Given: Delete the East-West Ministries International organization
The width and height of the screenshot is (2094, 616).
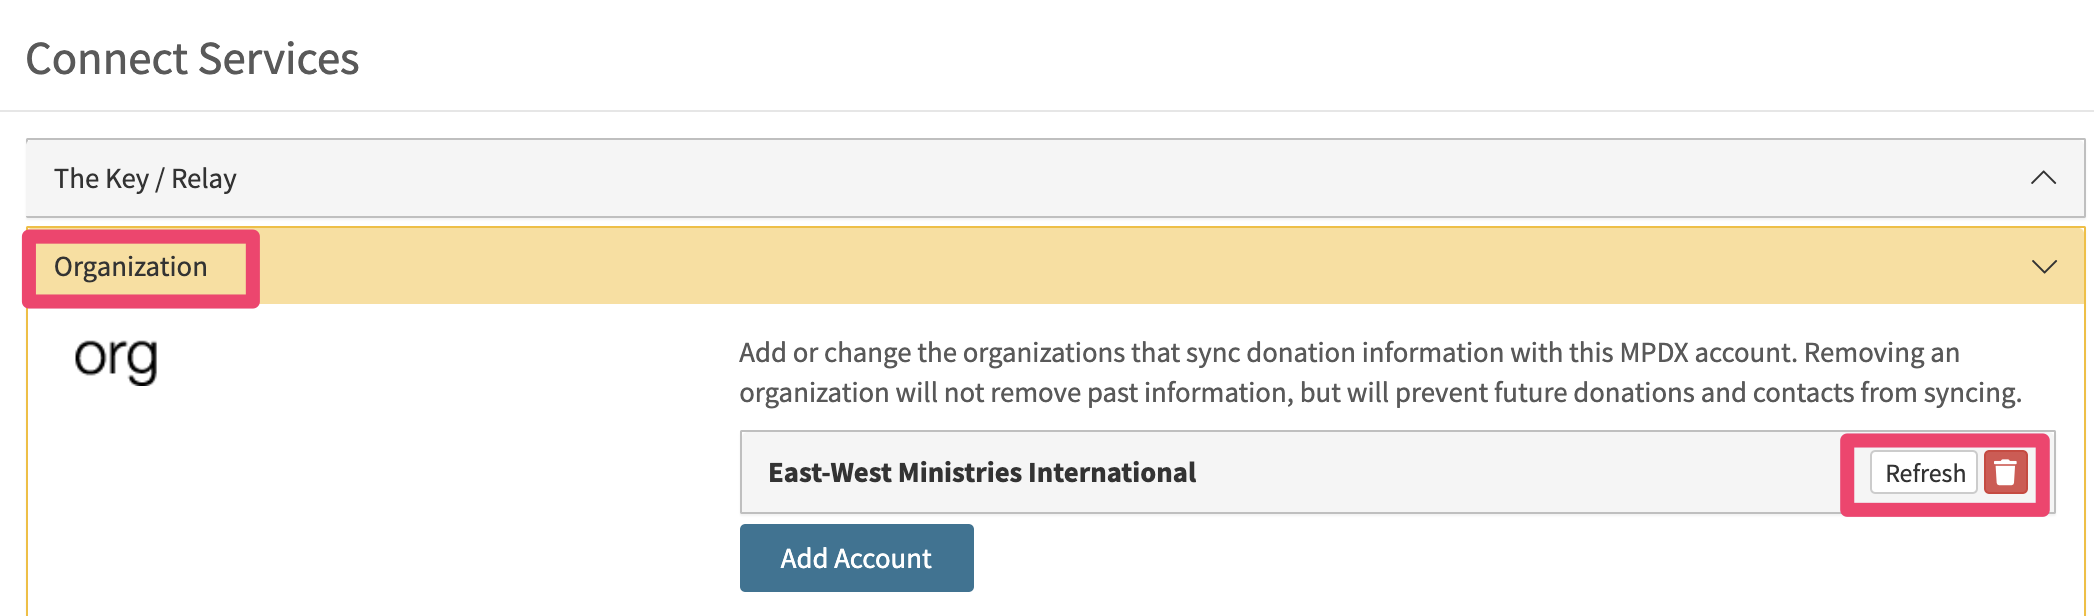Looking at the screenshot, I should [x=2005, y=473].
